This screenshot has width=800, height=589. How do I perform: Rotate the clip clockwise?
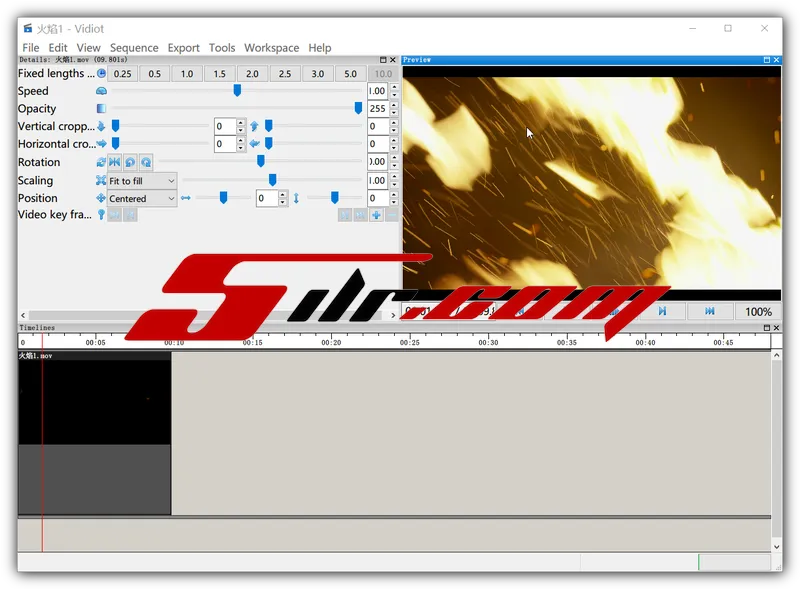(x=146, y=162)
